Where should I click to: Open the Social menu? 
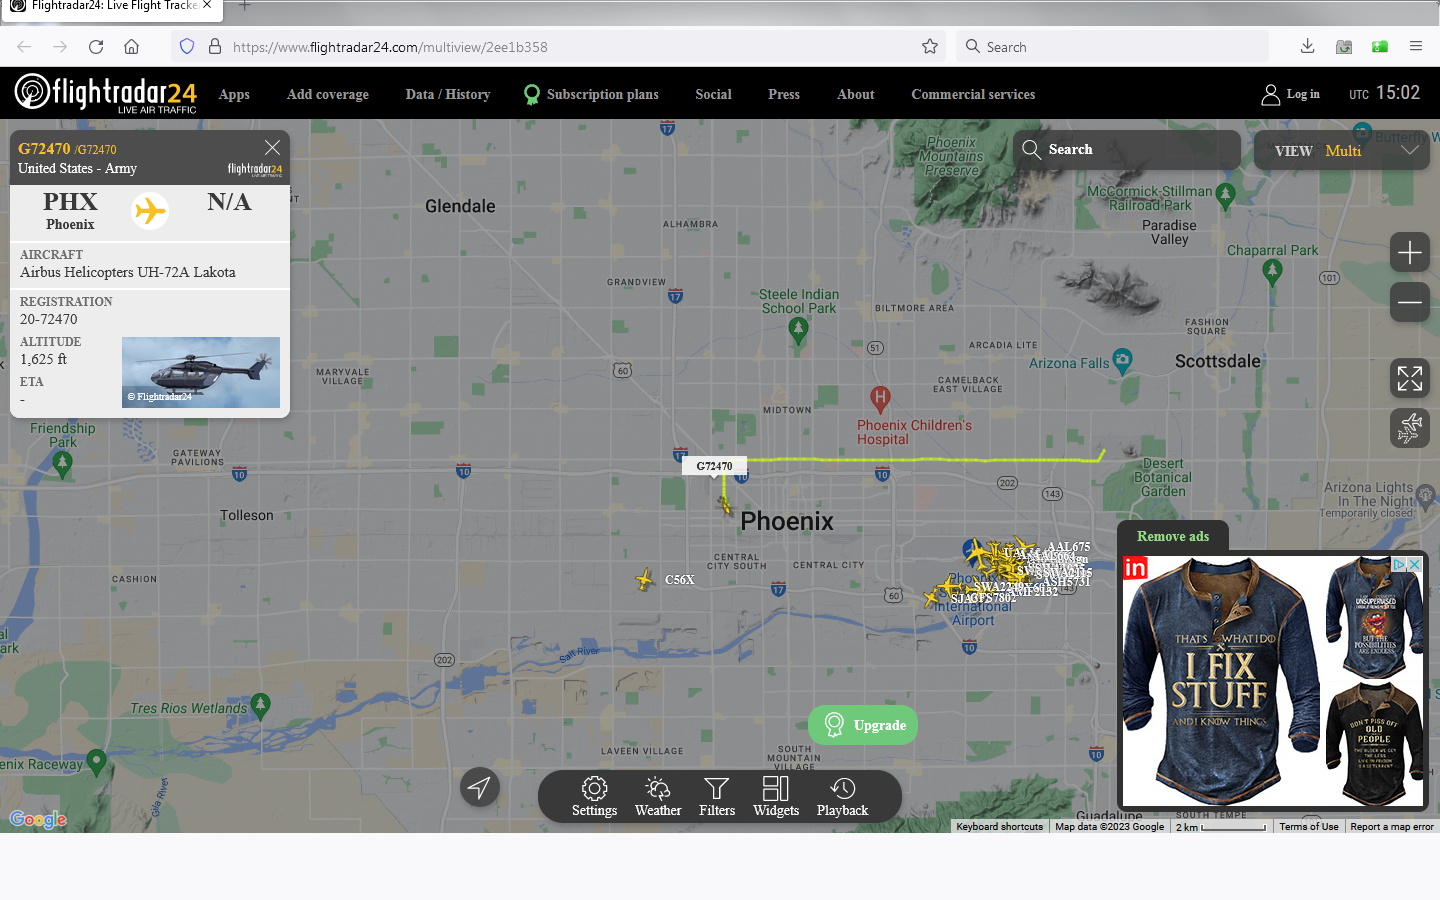pos(713,94)
